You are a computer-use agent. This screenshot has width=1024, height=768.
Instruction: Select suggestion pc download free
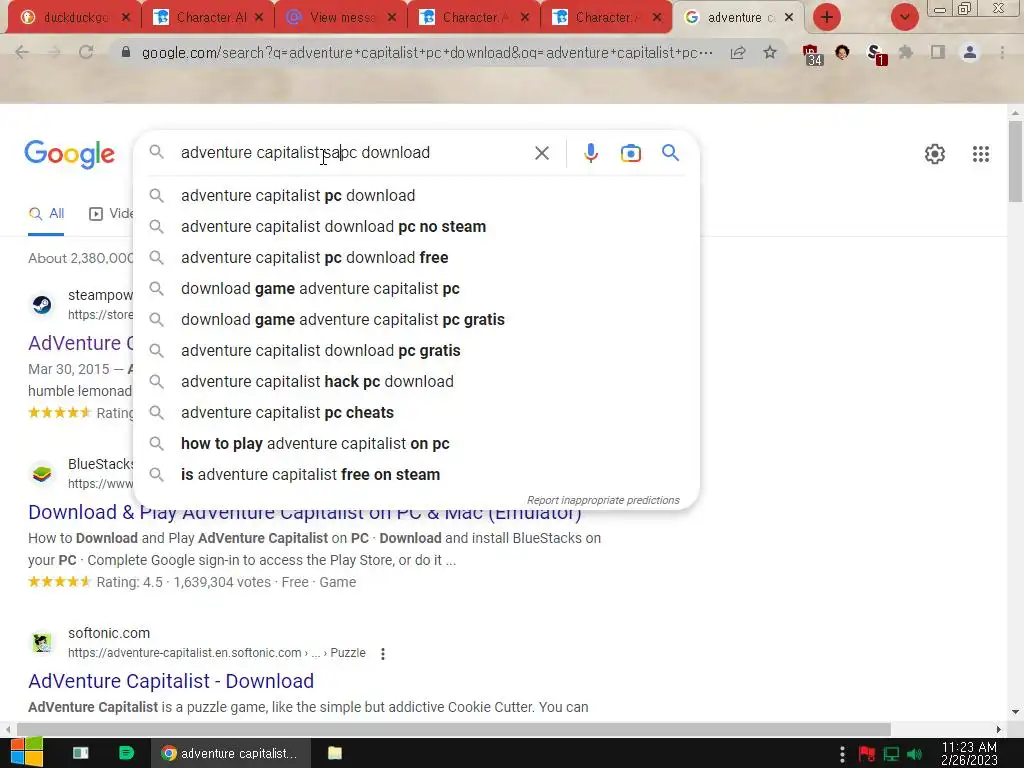point(416,257)
